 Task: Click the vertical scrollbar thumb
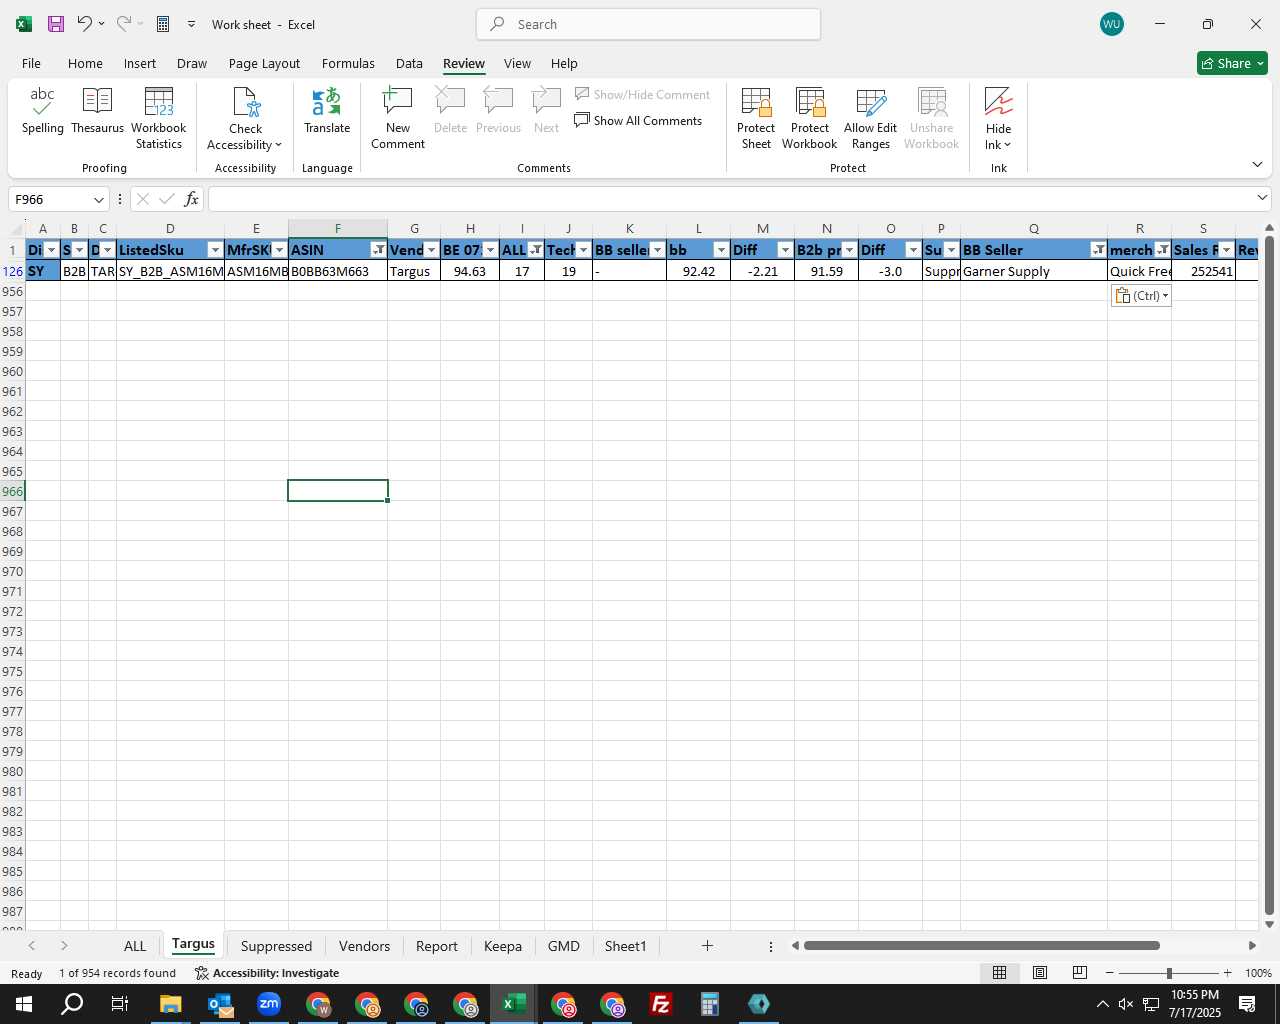pyautogui.click(x=1269, y=577)
